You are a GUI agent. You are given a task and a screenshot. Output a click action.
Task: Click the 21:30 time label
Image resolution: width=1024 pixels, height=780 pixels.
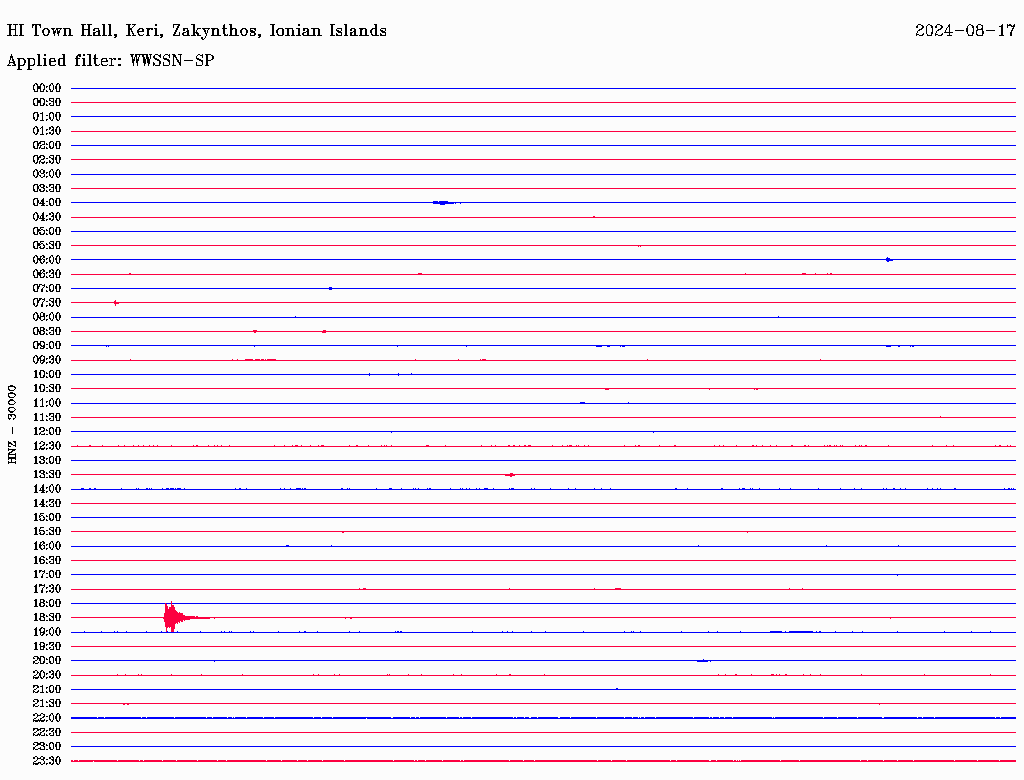pyautogui.click(x=47, y=704)
